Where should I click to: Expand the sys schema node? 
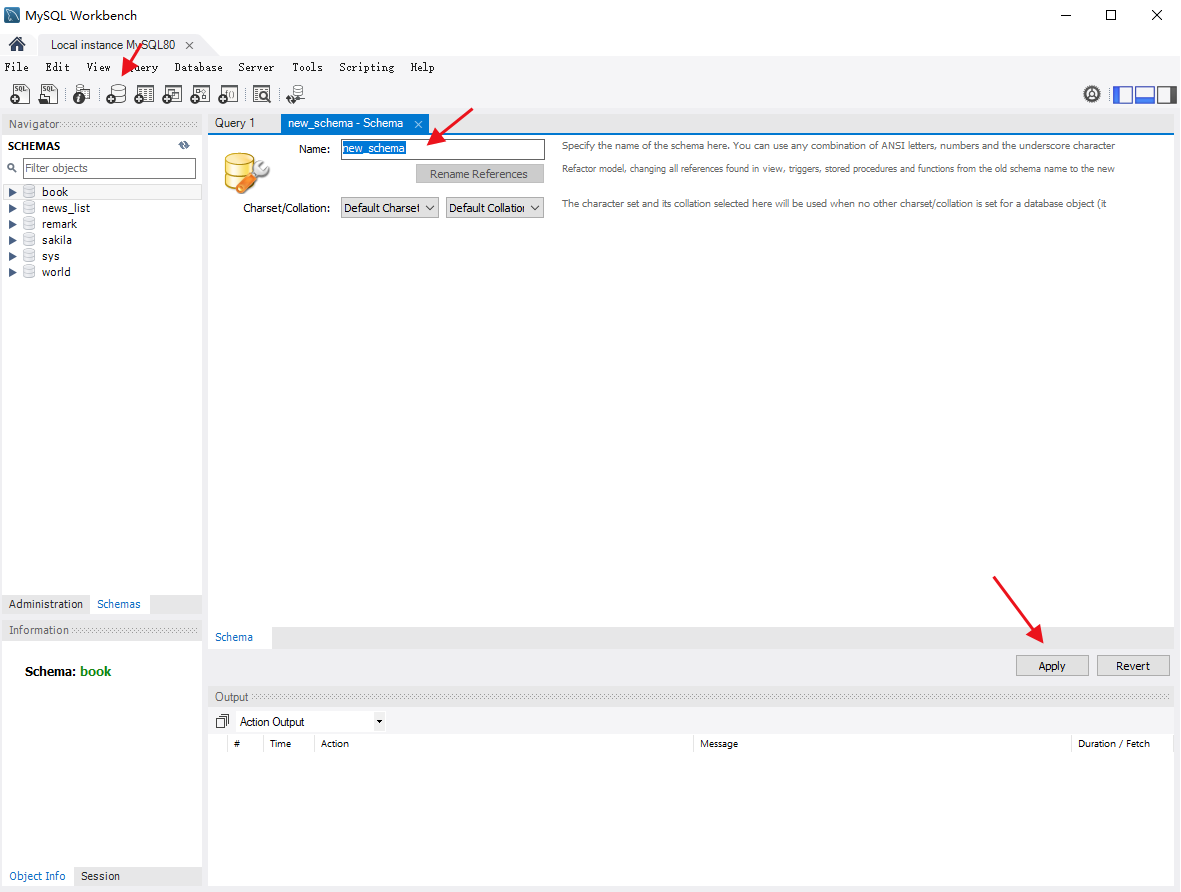pyautogui.click(x=13, y=256)
